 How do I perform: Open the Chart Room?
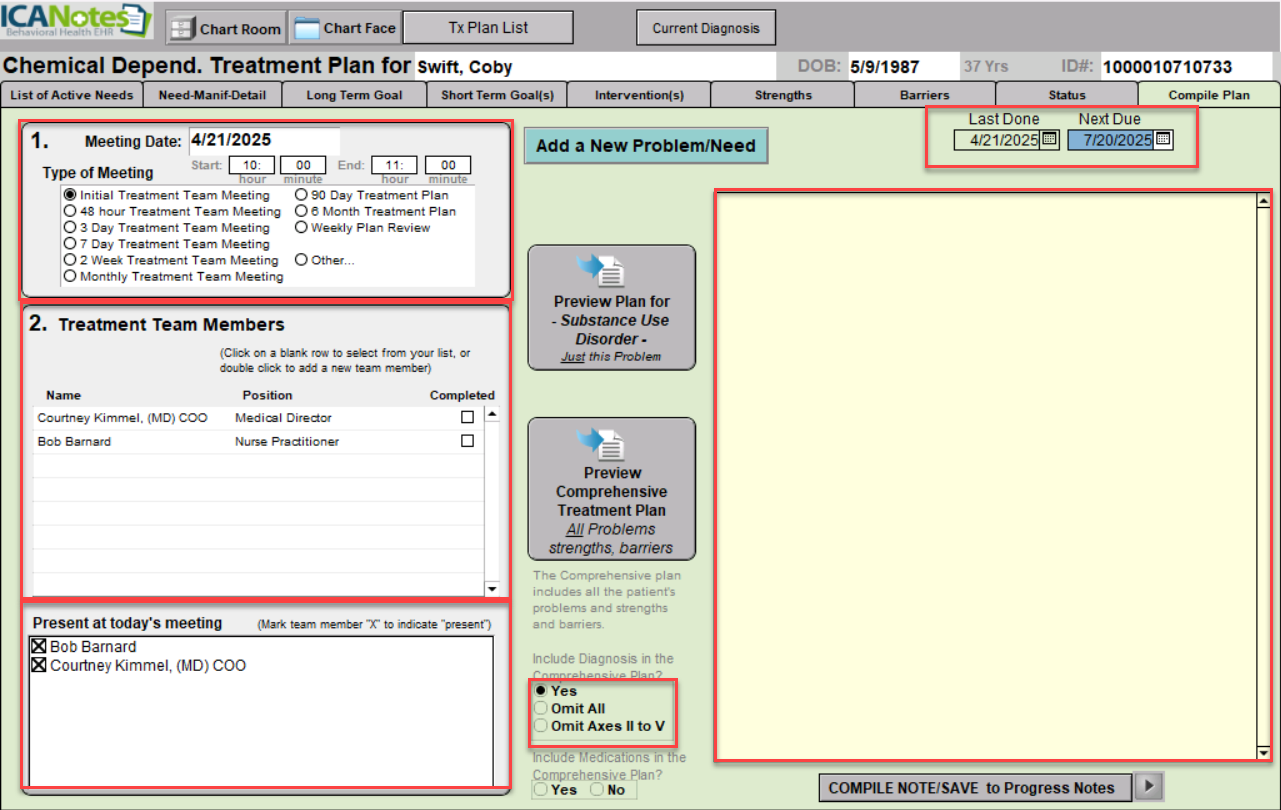tap(226, 28)
